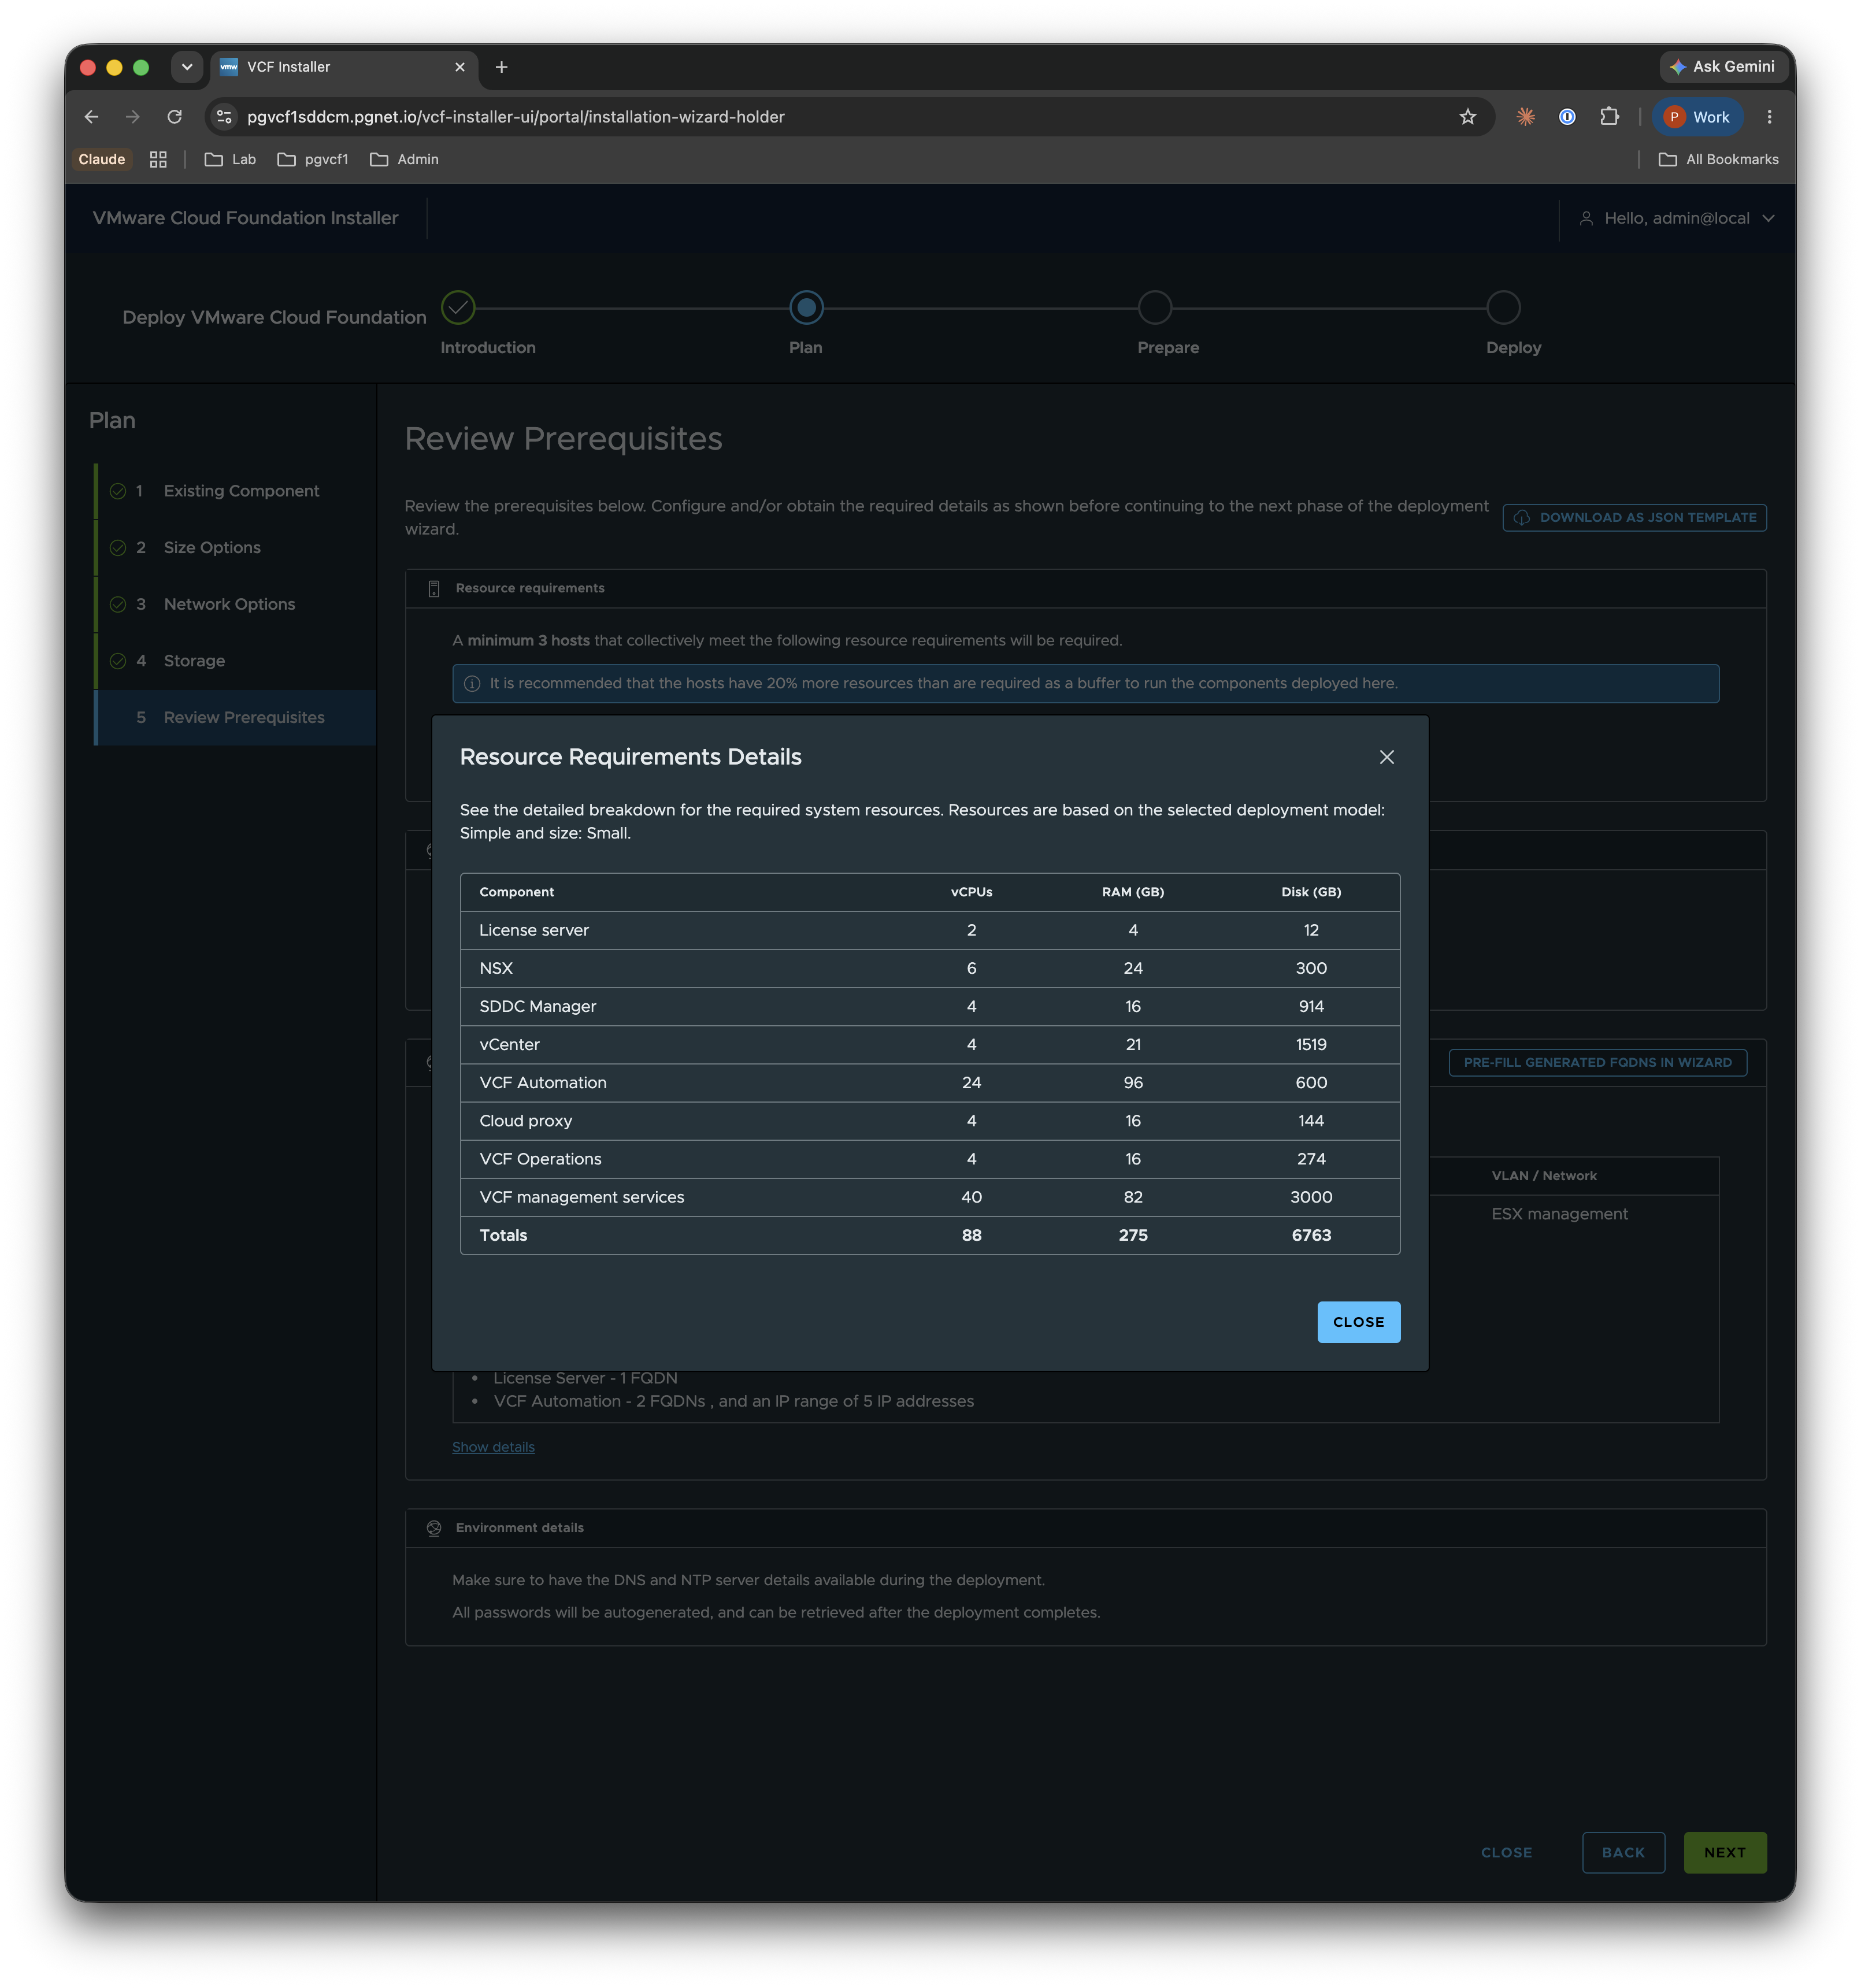Click the Environment details section icon
The height and width of the screenshot is (1988, 1861).
click(x=434, y=1528)
